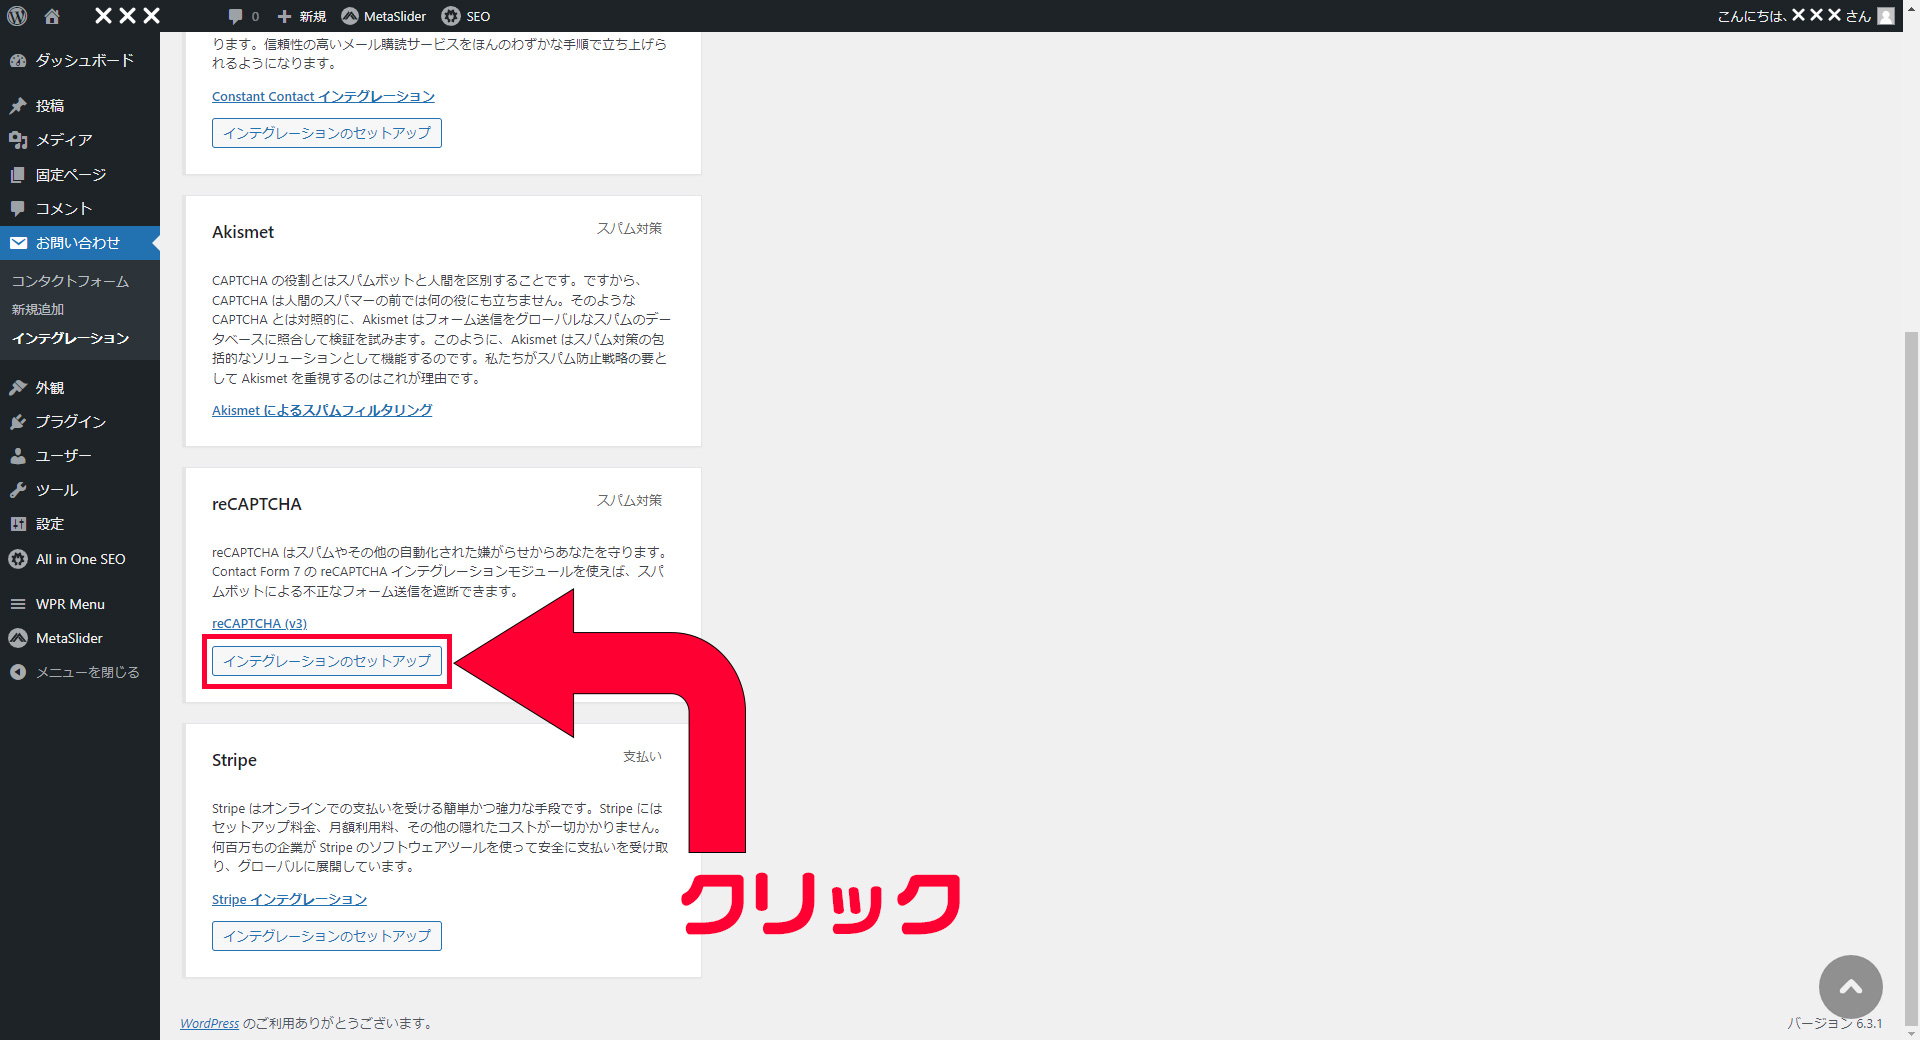Screen dimensions: 1920x1040
Task: Click the user avatar in admin bar
Action: point(1886,16)
